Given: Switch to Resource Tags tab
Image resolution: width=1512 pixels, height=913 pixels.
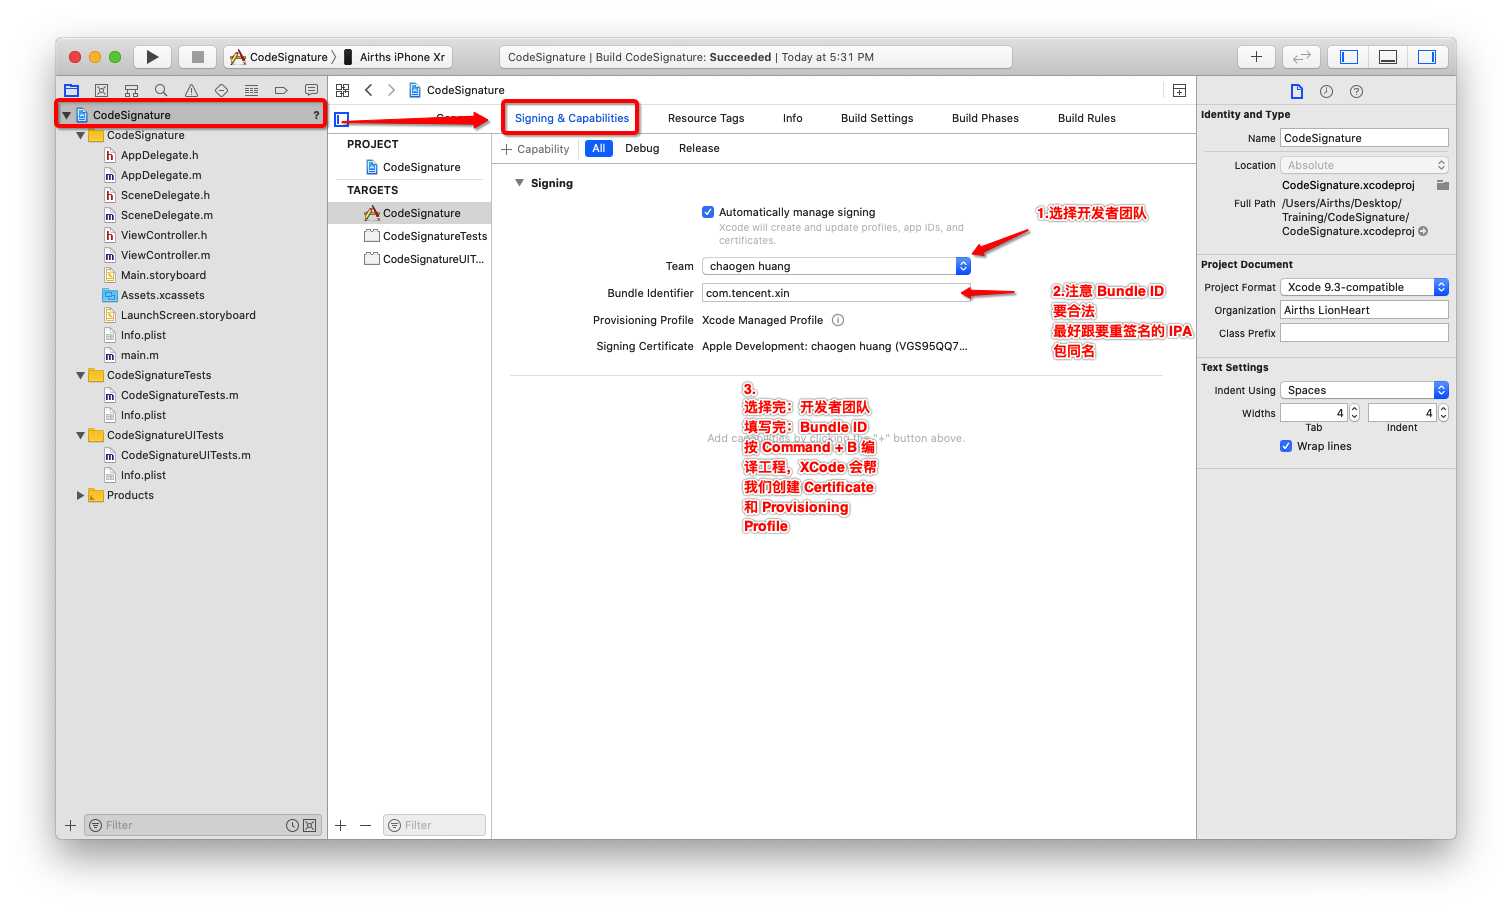Looking at the screenshot, I should click(x=706, y=118).
